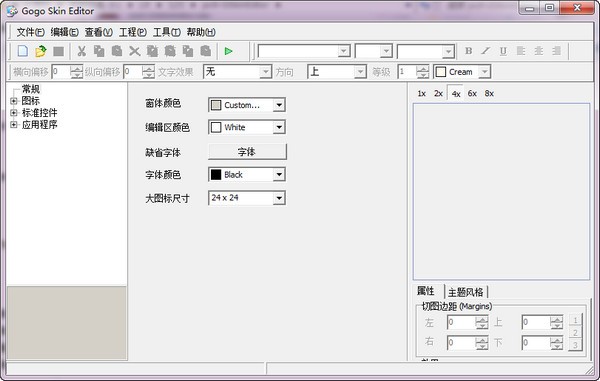Click the Cut scissors icon
The image size is (600, 381).
tap(81, 51)
